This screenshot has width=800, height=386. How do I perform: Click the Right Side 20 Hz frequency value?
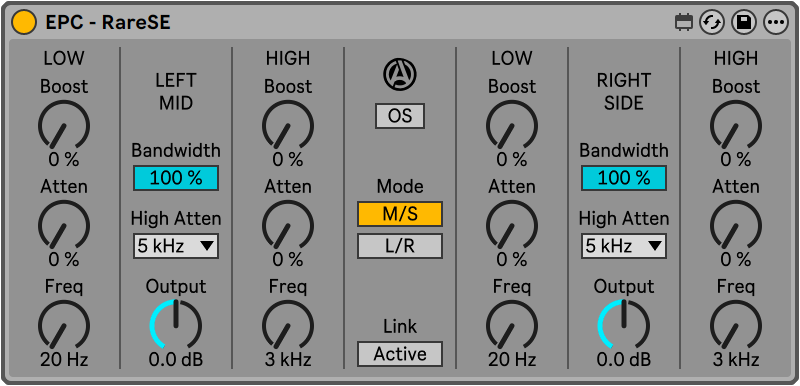pyautogui.click(x=512, y=360)
